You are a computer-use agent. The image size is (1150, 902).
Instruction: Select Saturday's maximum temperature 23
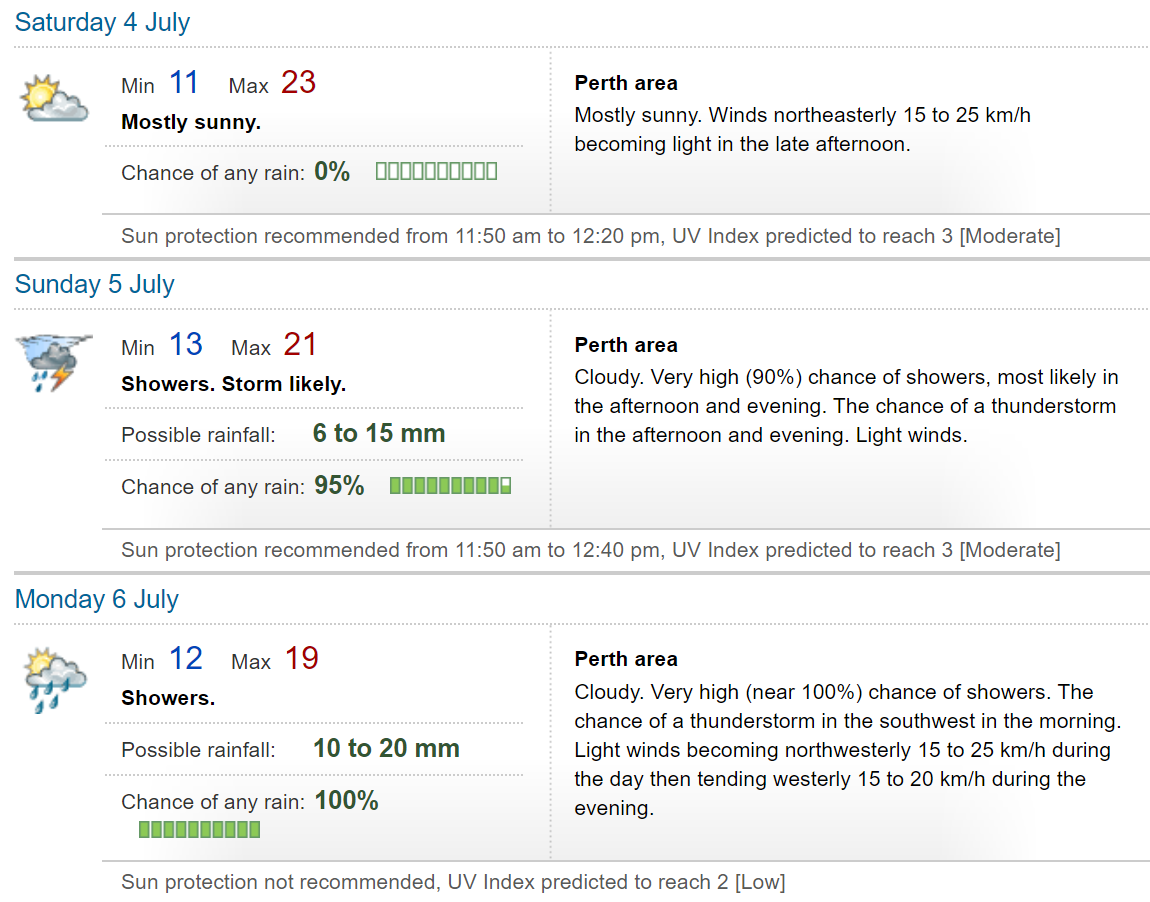point(299,82)
